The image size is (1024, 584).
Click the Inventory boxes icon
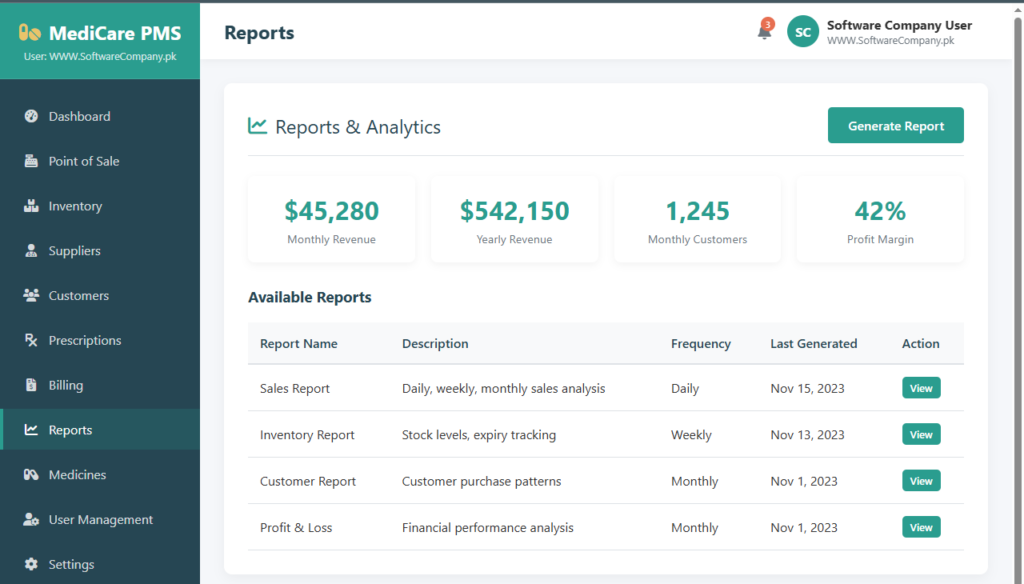(31, 206)
